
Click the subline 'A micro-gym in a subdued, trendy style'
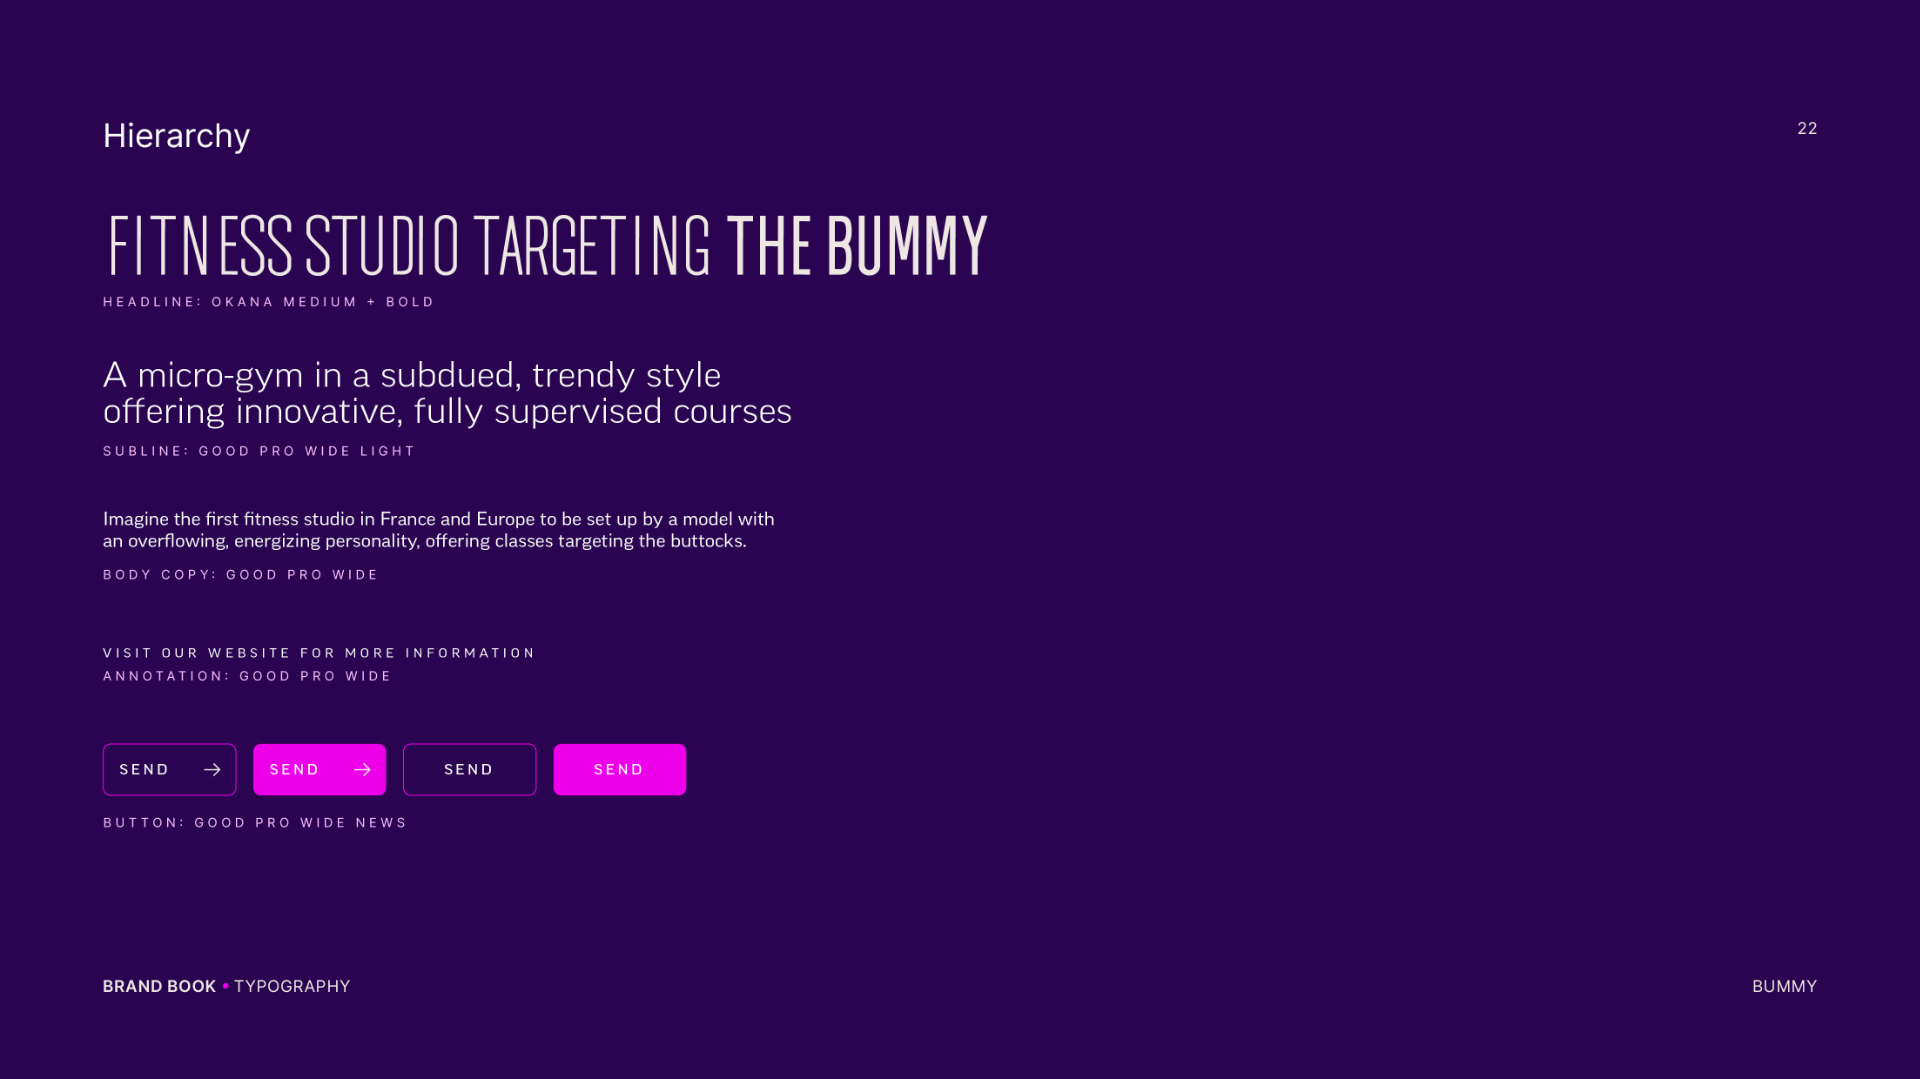412,375
